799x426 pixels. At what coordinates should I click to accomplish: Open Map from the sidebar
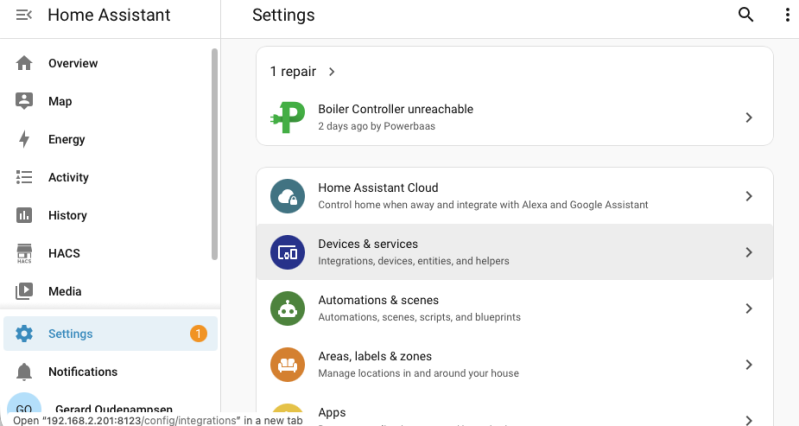coord(110,101)
